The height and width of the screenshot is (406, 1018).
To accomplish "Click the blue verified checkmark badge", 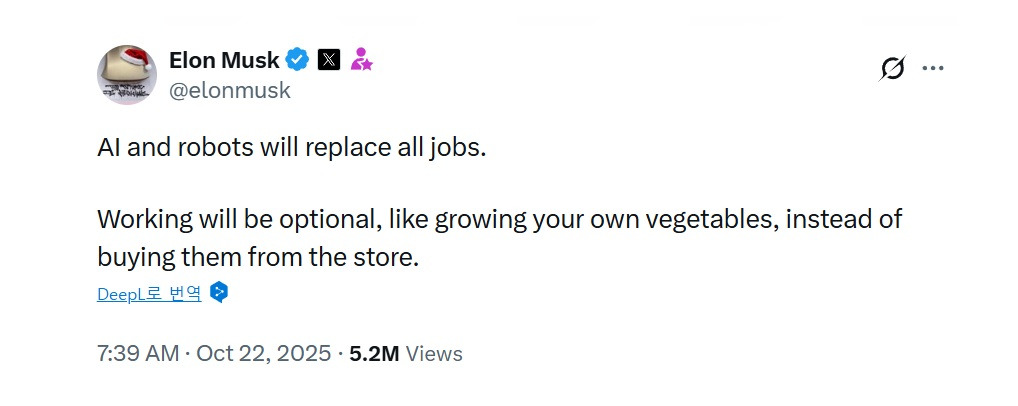I will pyautogui.click(x=298, y=60).
